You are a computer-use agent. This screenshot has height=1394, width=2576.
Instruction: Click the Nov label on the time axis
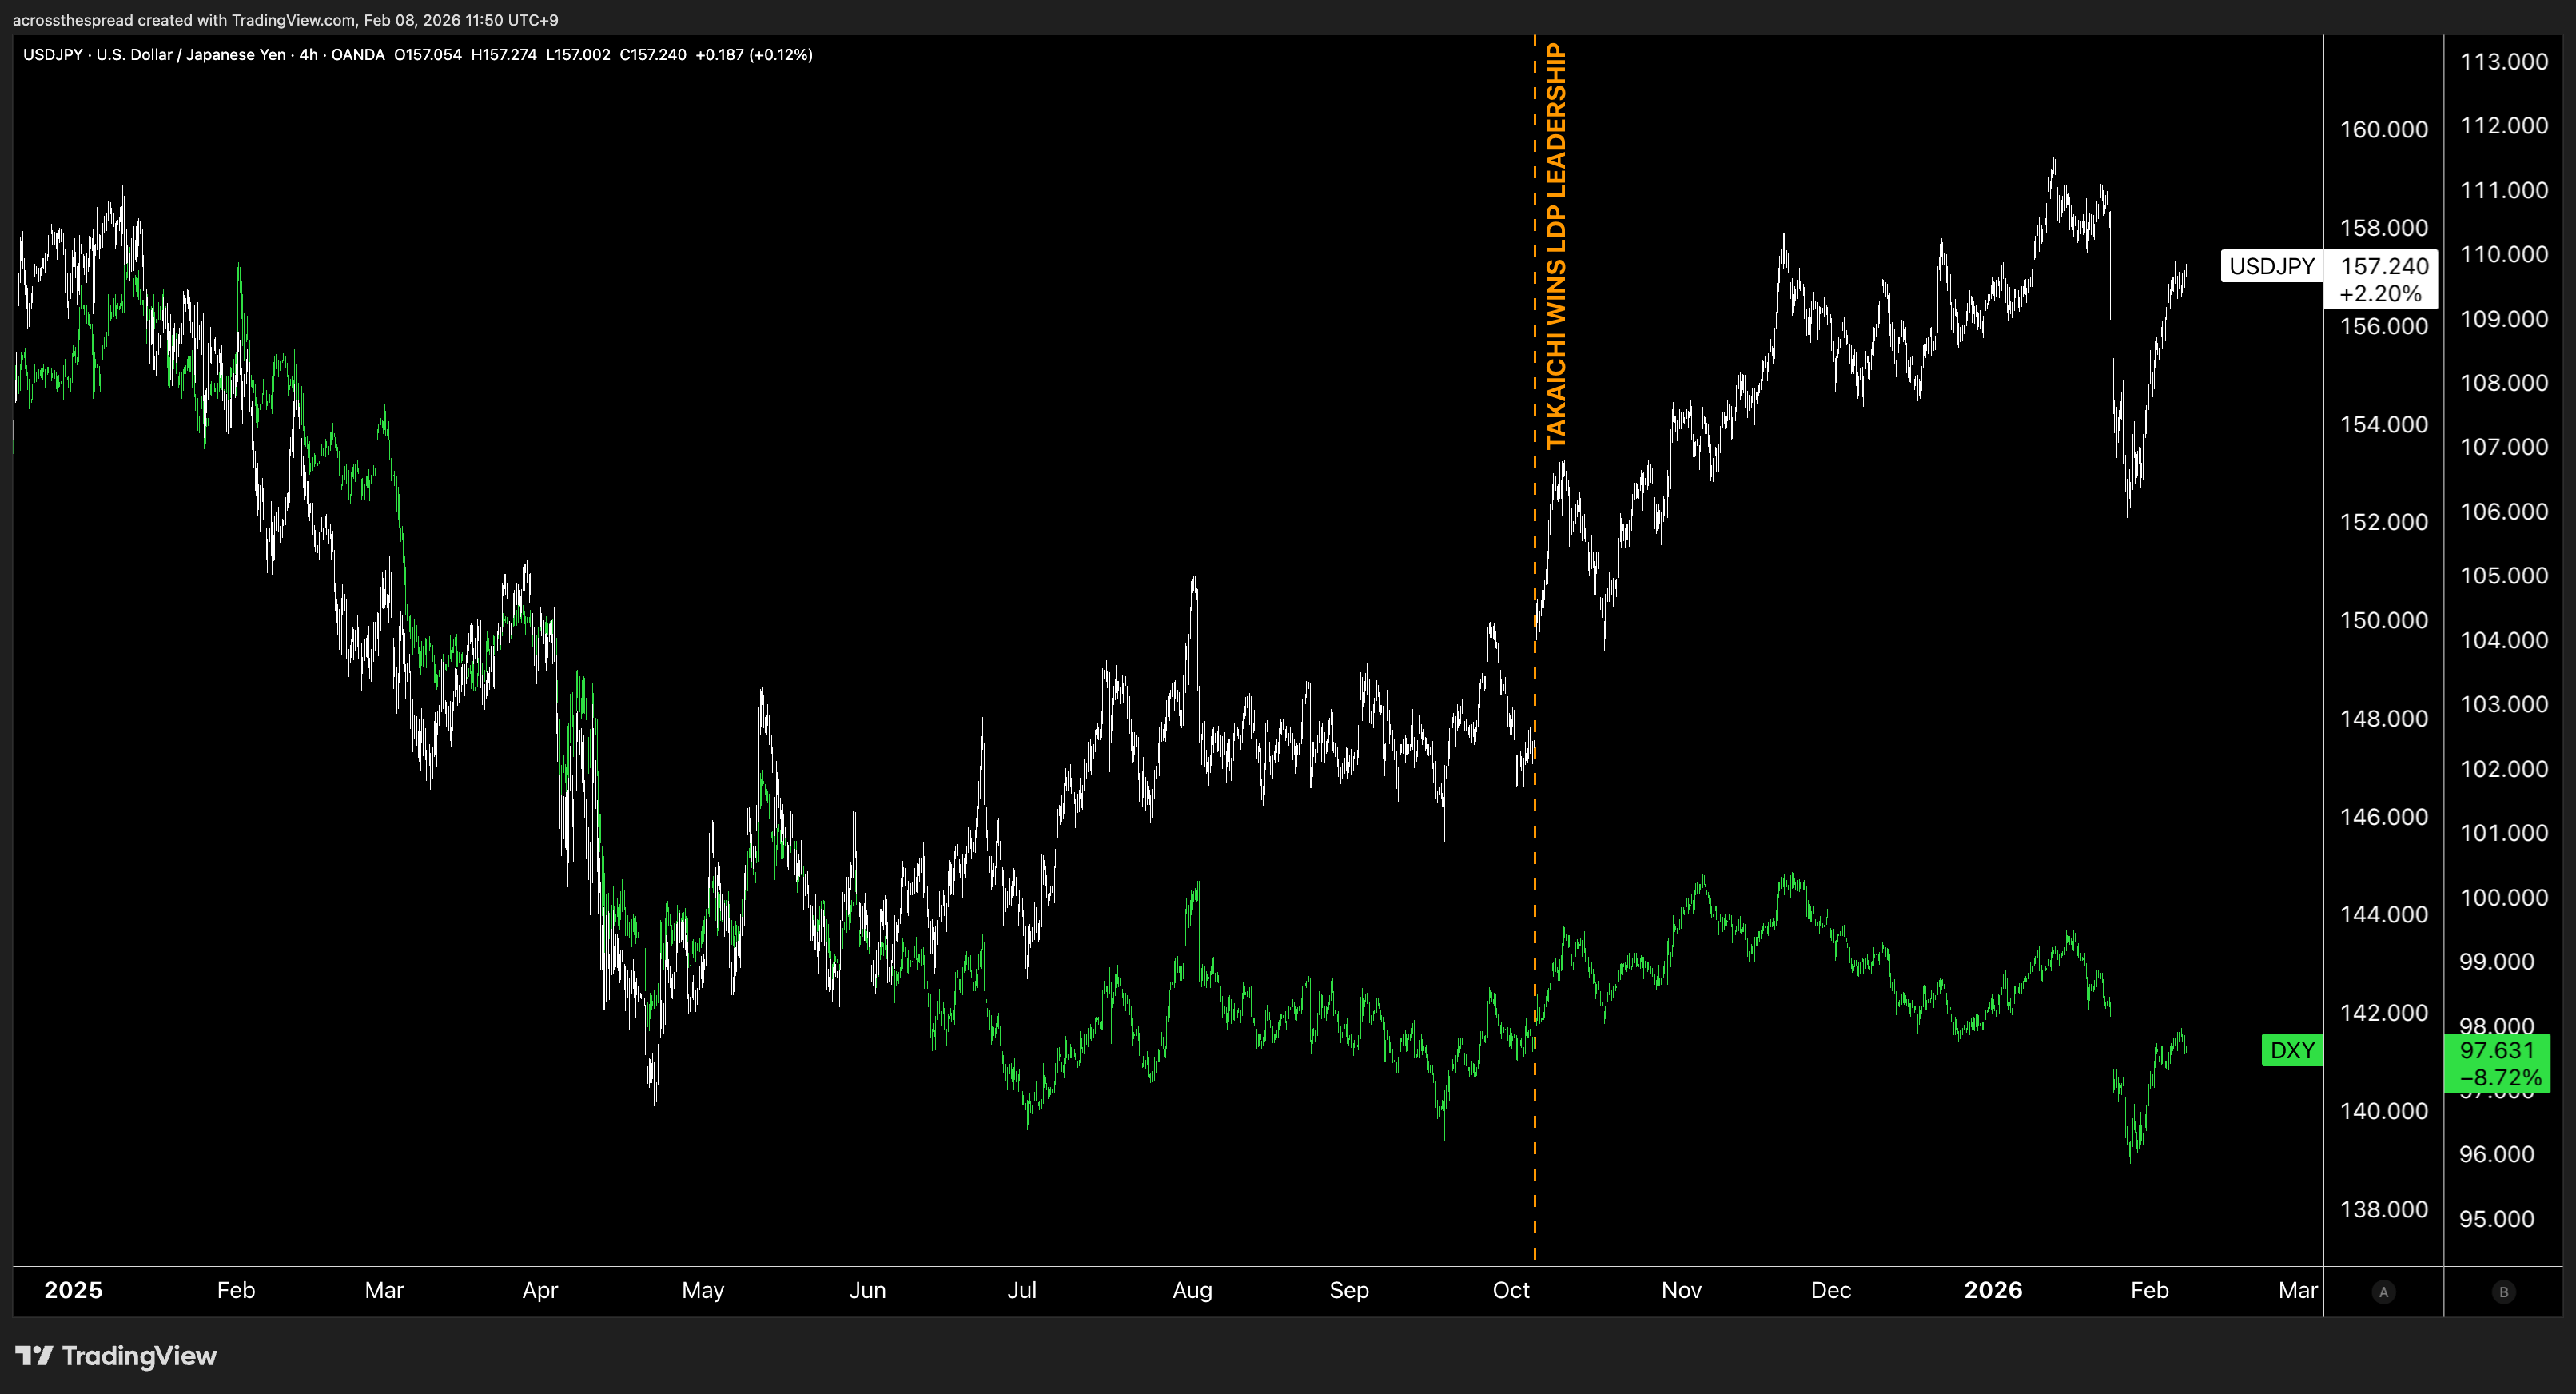pos(1682,1290)
